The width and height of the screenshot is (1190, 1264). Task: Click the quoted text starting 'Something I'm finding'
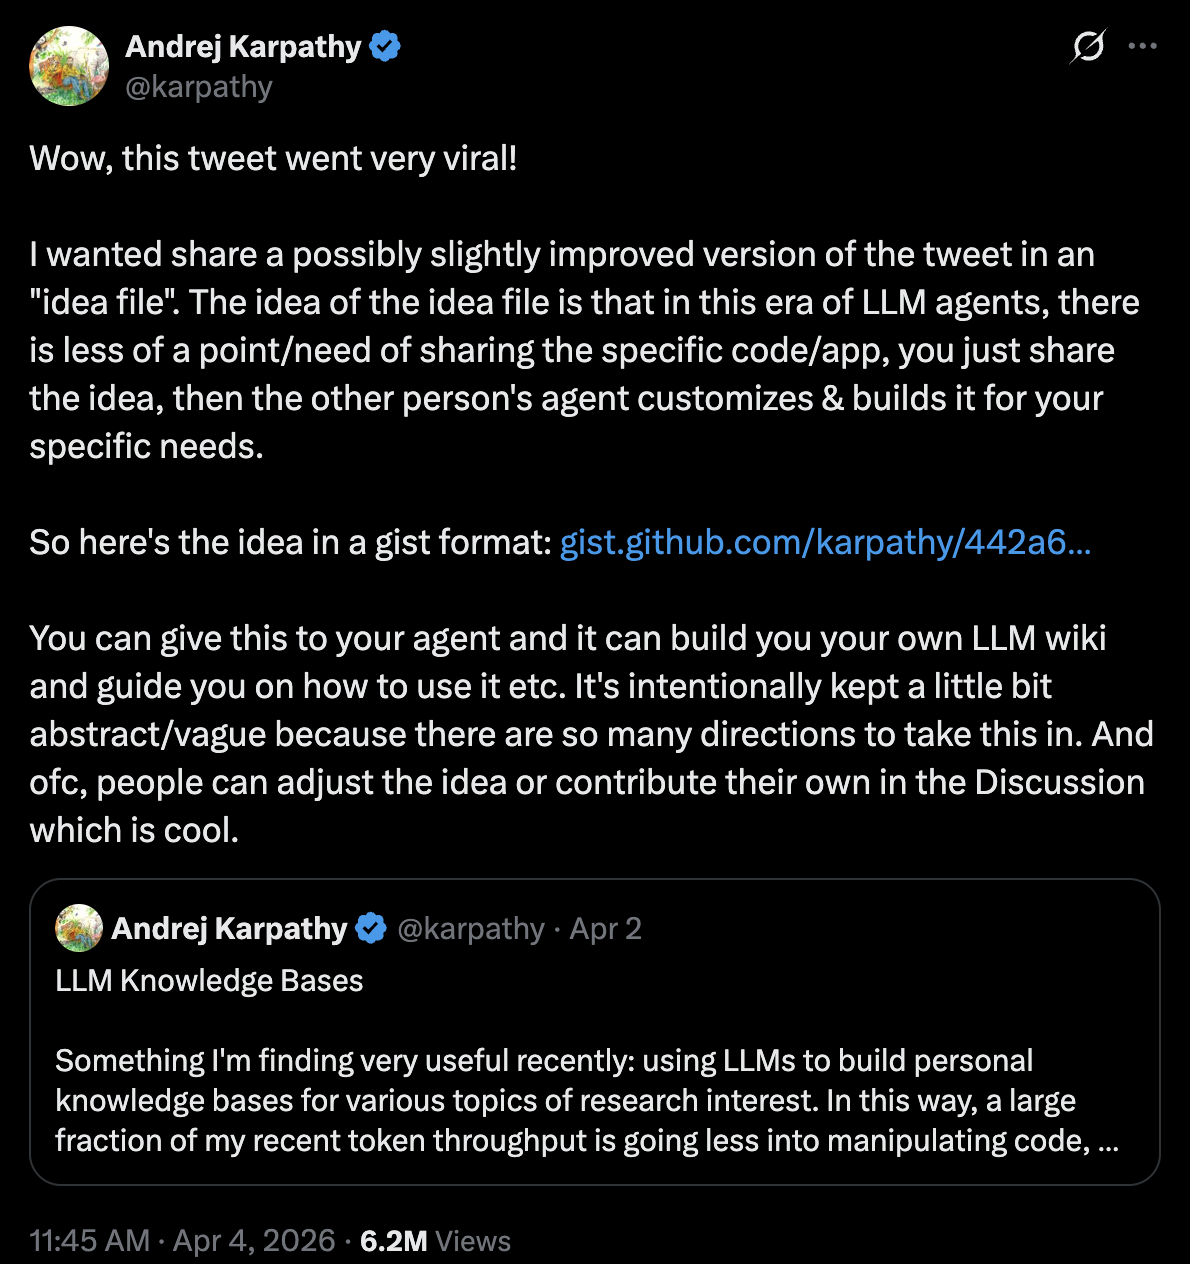[586, 1100]
